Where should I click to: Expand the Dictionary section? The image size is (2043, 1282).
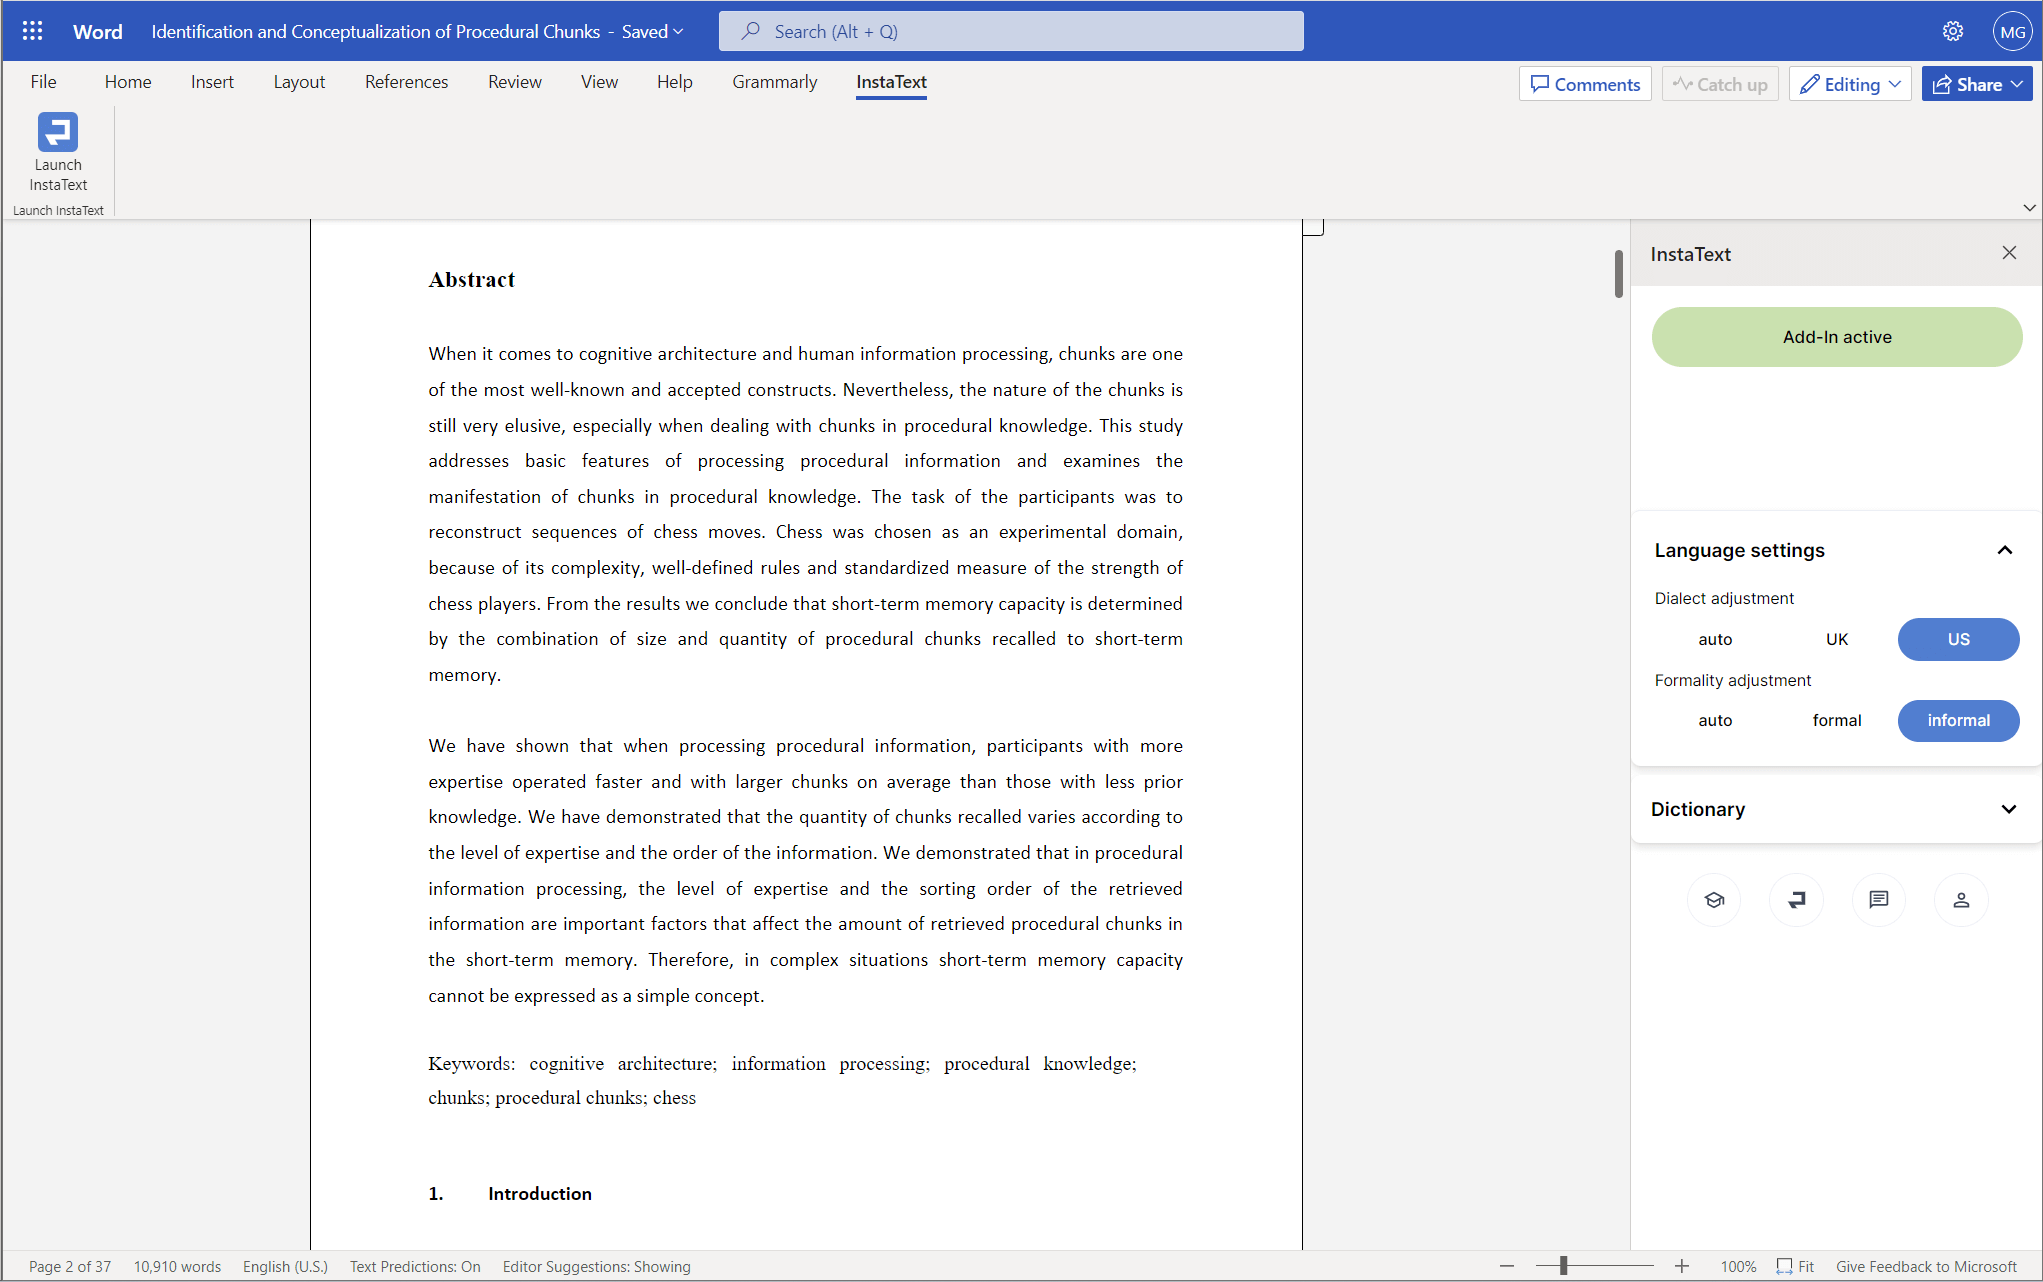2009,809
